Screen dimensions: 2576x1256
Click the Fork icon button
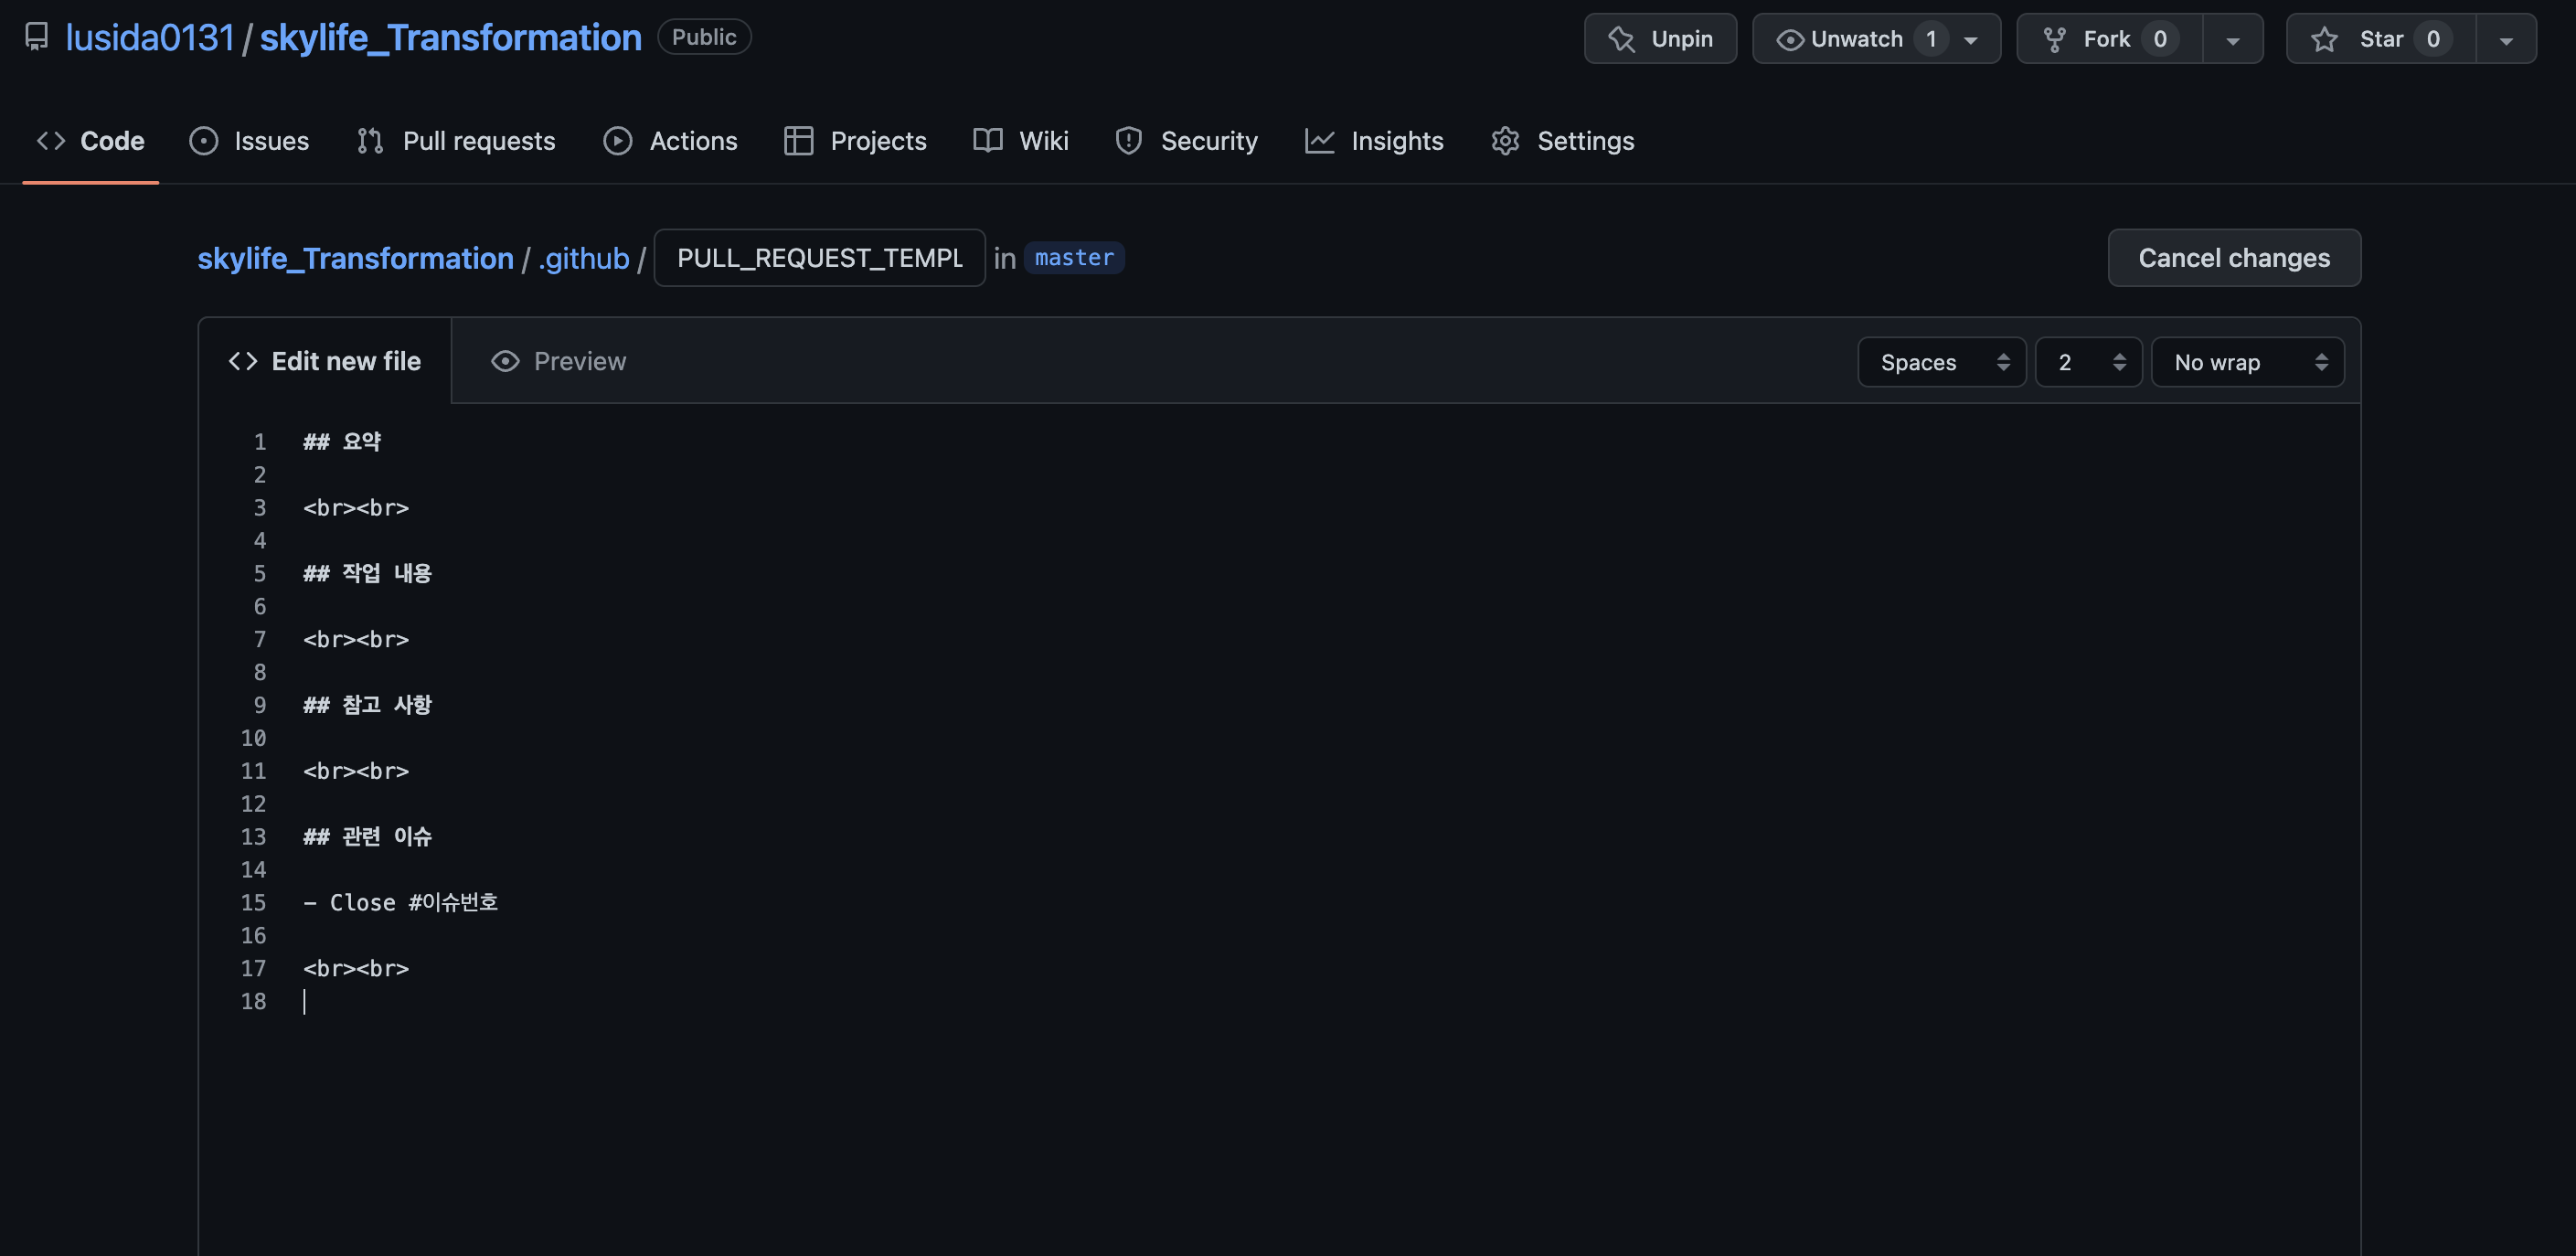coord(2054,39)
